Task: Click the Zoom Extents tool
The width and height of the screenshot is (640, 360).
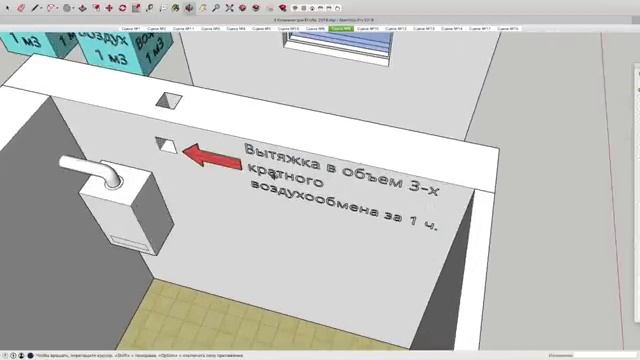Action: [229, 8]
